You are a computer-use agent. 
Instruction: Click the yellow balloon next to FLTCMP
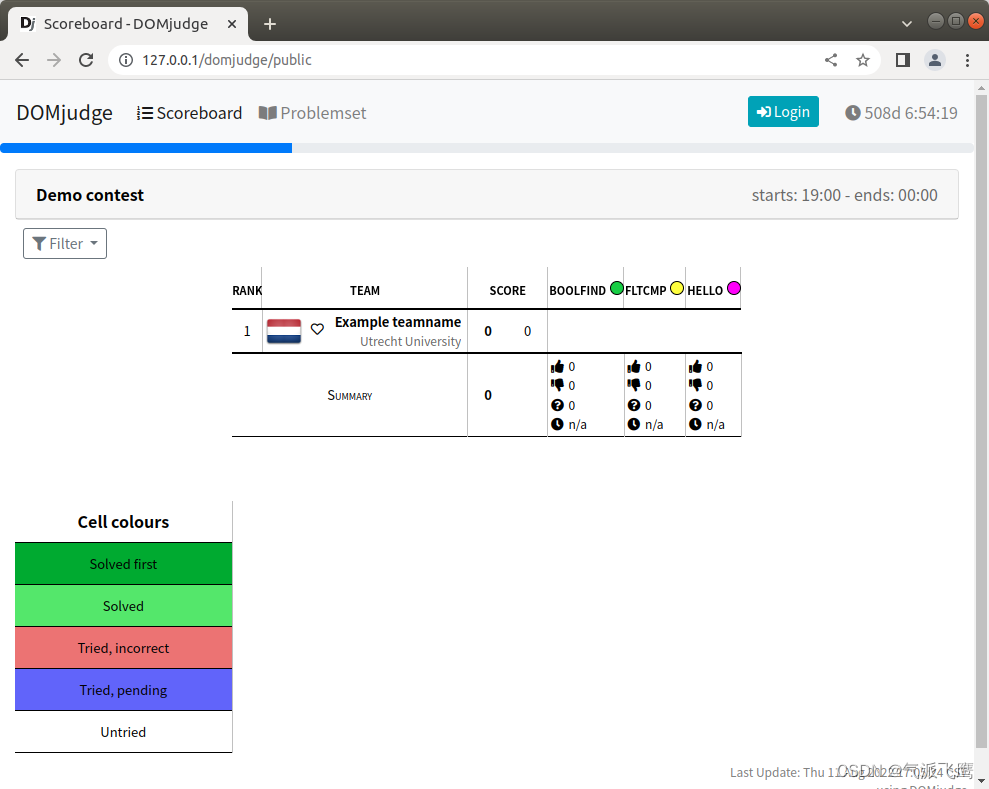[677, 287]
